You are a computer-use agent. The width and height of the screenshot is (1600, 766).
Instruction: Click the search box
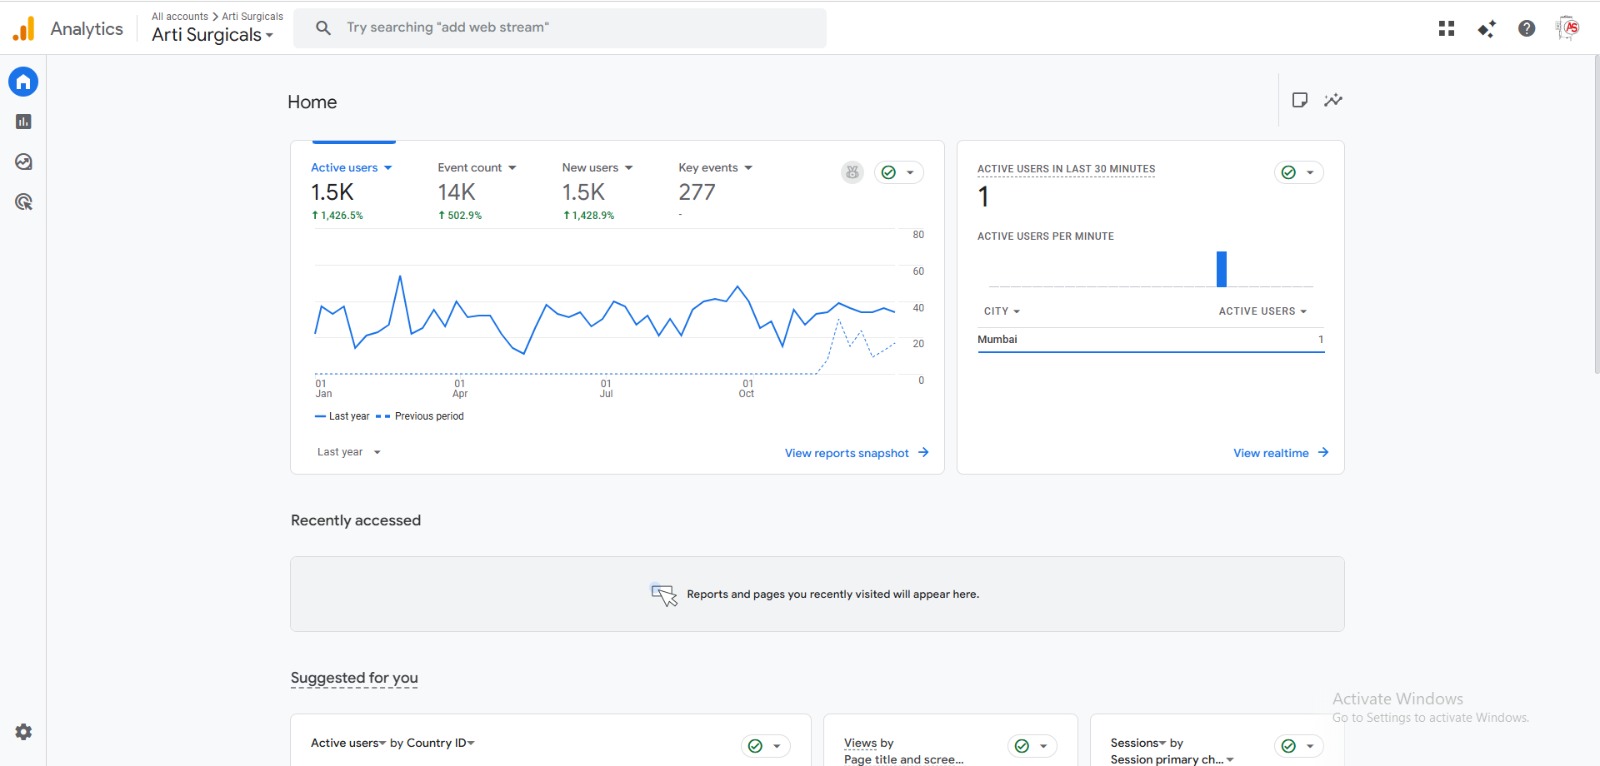[560, 28]
